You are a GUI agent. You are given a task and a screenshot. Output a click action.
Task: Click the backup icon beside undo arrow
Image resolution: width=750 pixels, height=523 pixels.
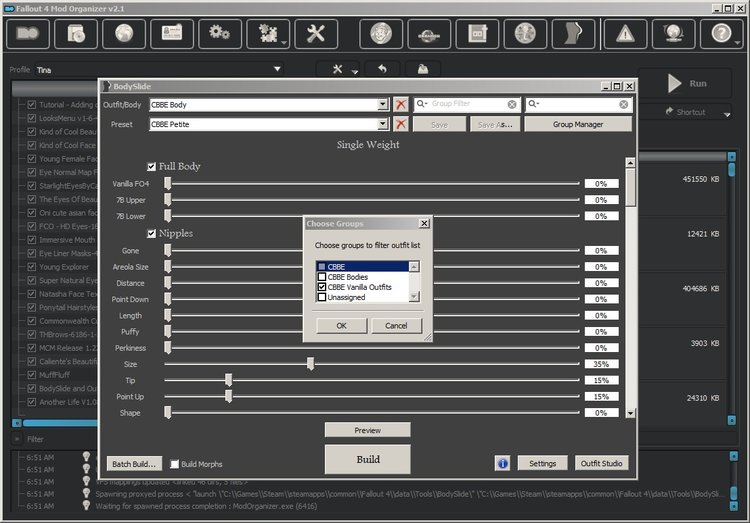[x=422, y=69]
